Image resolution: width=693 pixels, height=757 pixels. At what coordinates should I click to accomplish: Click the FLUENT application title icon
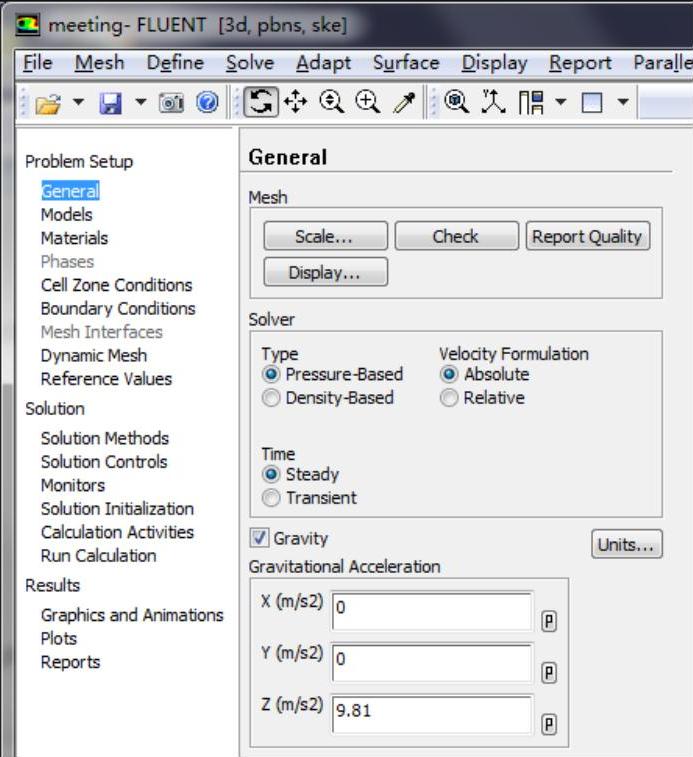(27, 25)
